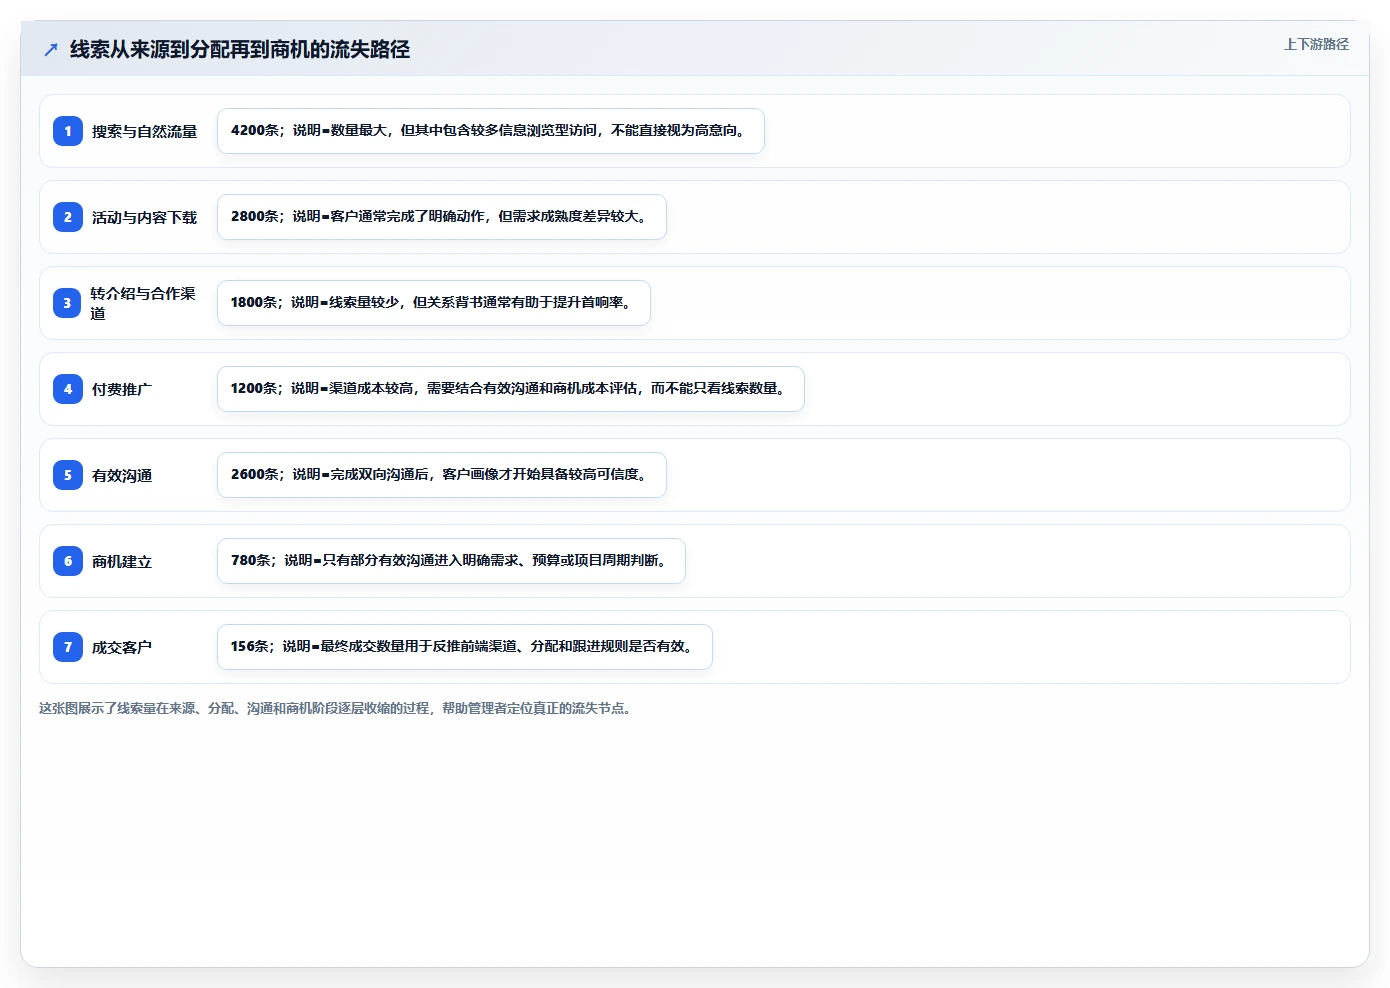
Task: Select step badge 5 for 有效沟通
Action: click(68, 475)
